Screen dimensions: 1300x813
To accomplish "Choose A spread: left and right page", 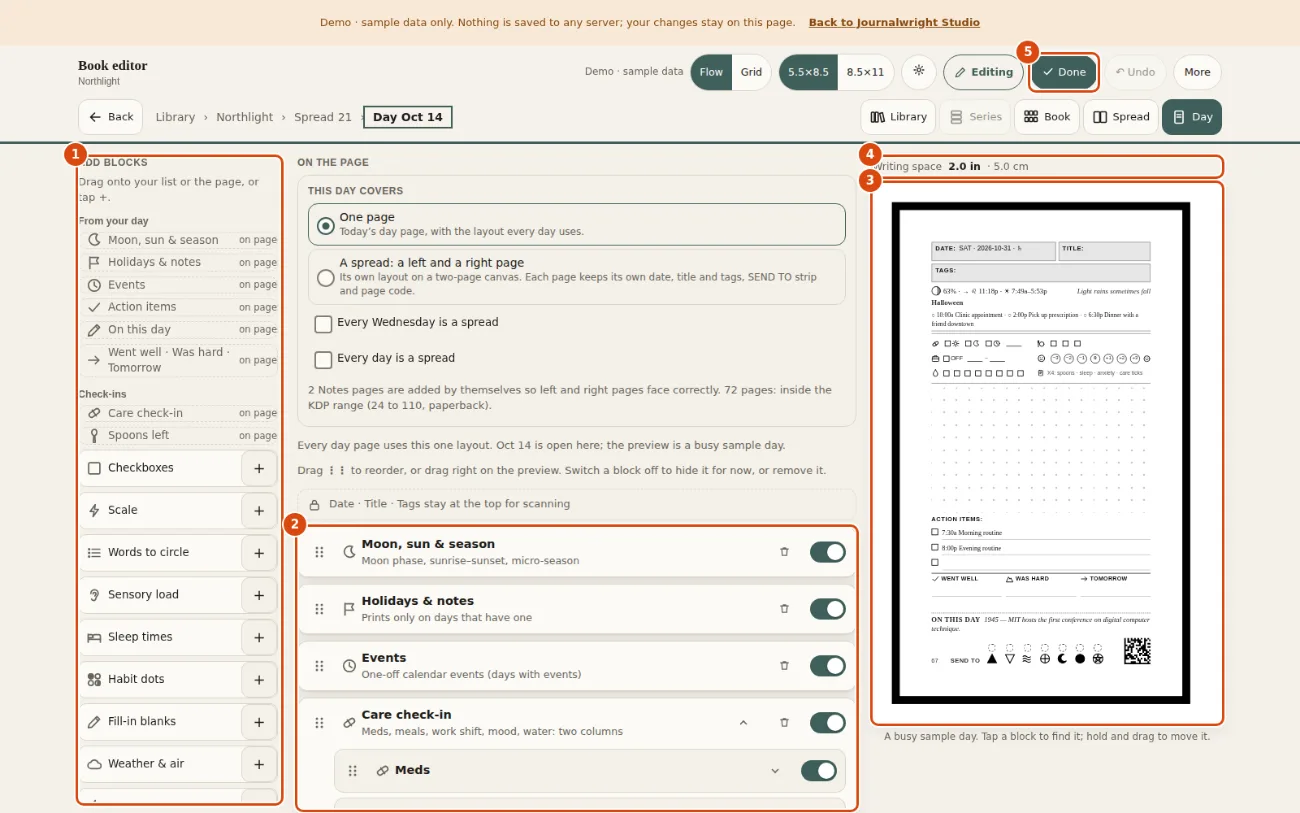I will pyautogui.click(x=325, y=278).
